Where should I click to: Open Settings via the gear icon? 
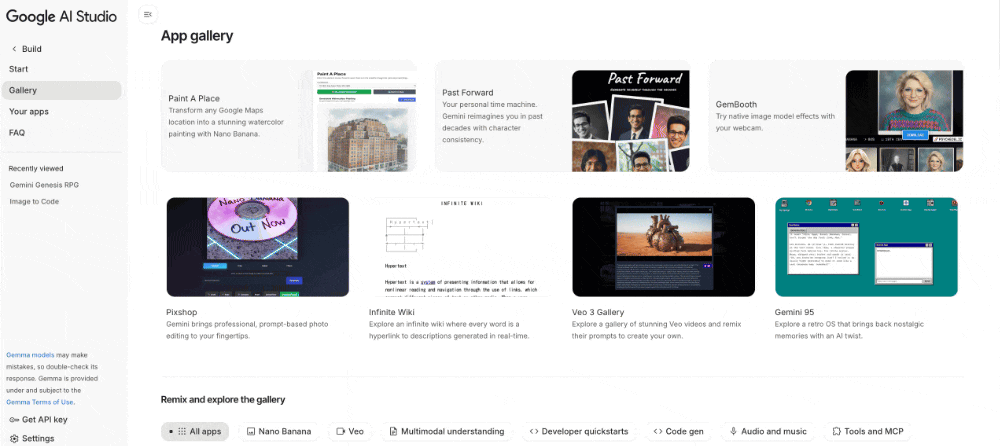click(x=14, y=438)
